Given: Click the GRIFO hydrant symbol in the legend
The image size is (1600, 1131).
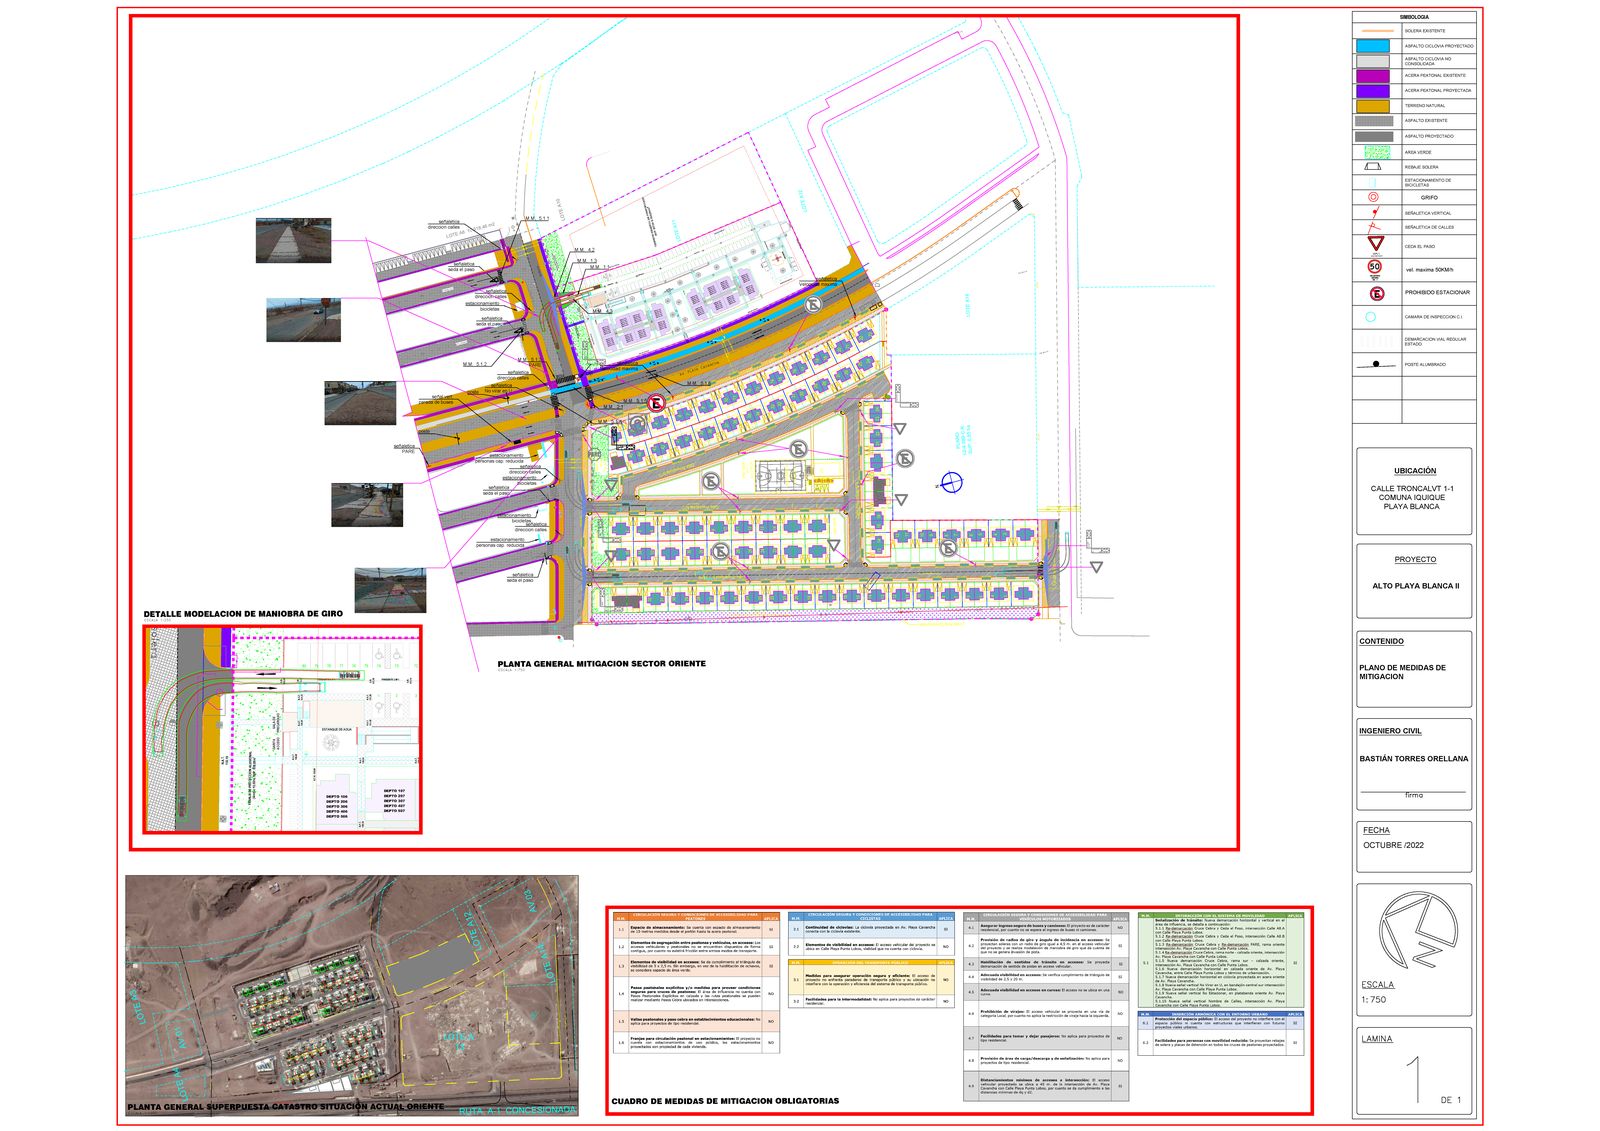Looking at the screenshot, I should (1372, 197).
